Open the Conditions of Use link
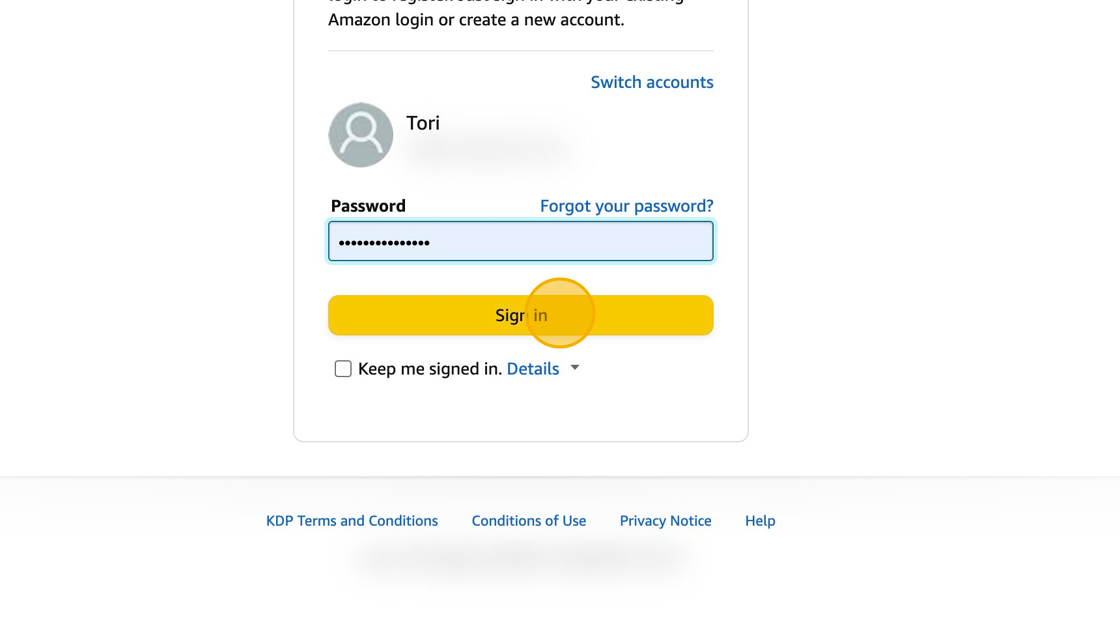 pyautogui.click(x=528, y=521)
